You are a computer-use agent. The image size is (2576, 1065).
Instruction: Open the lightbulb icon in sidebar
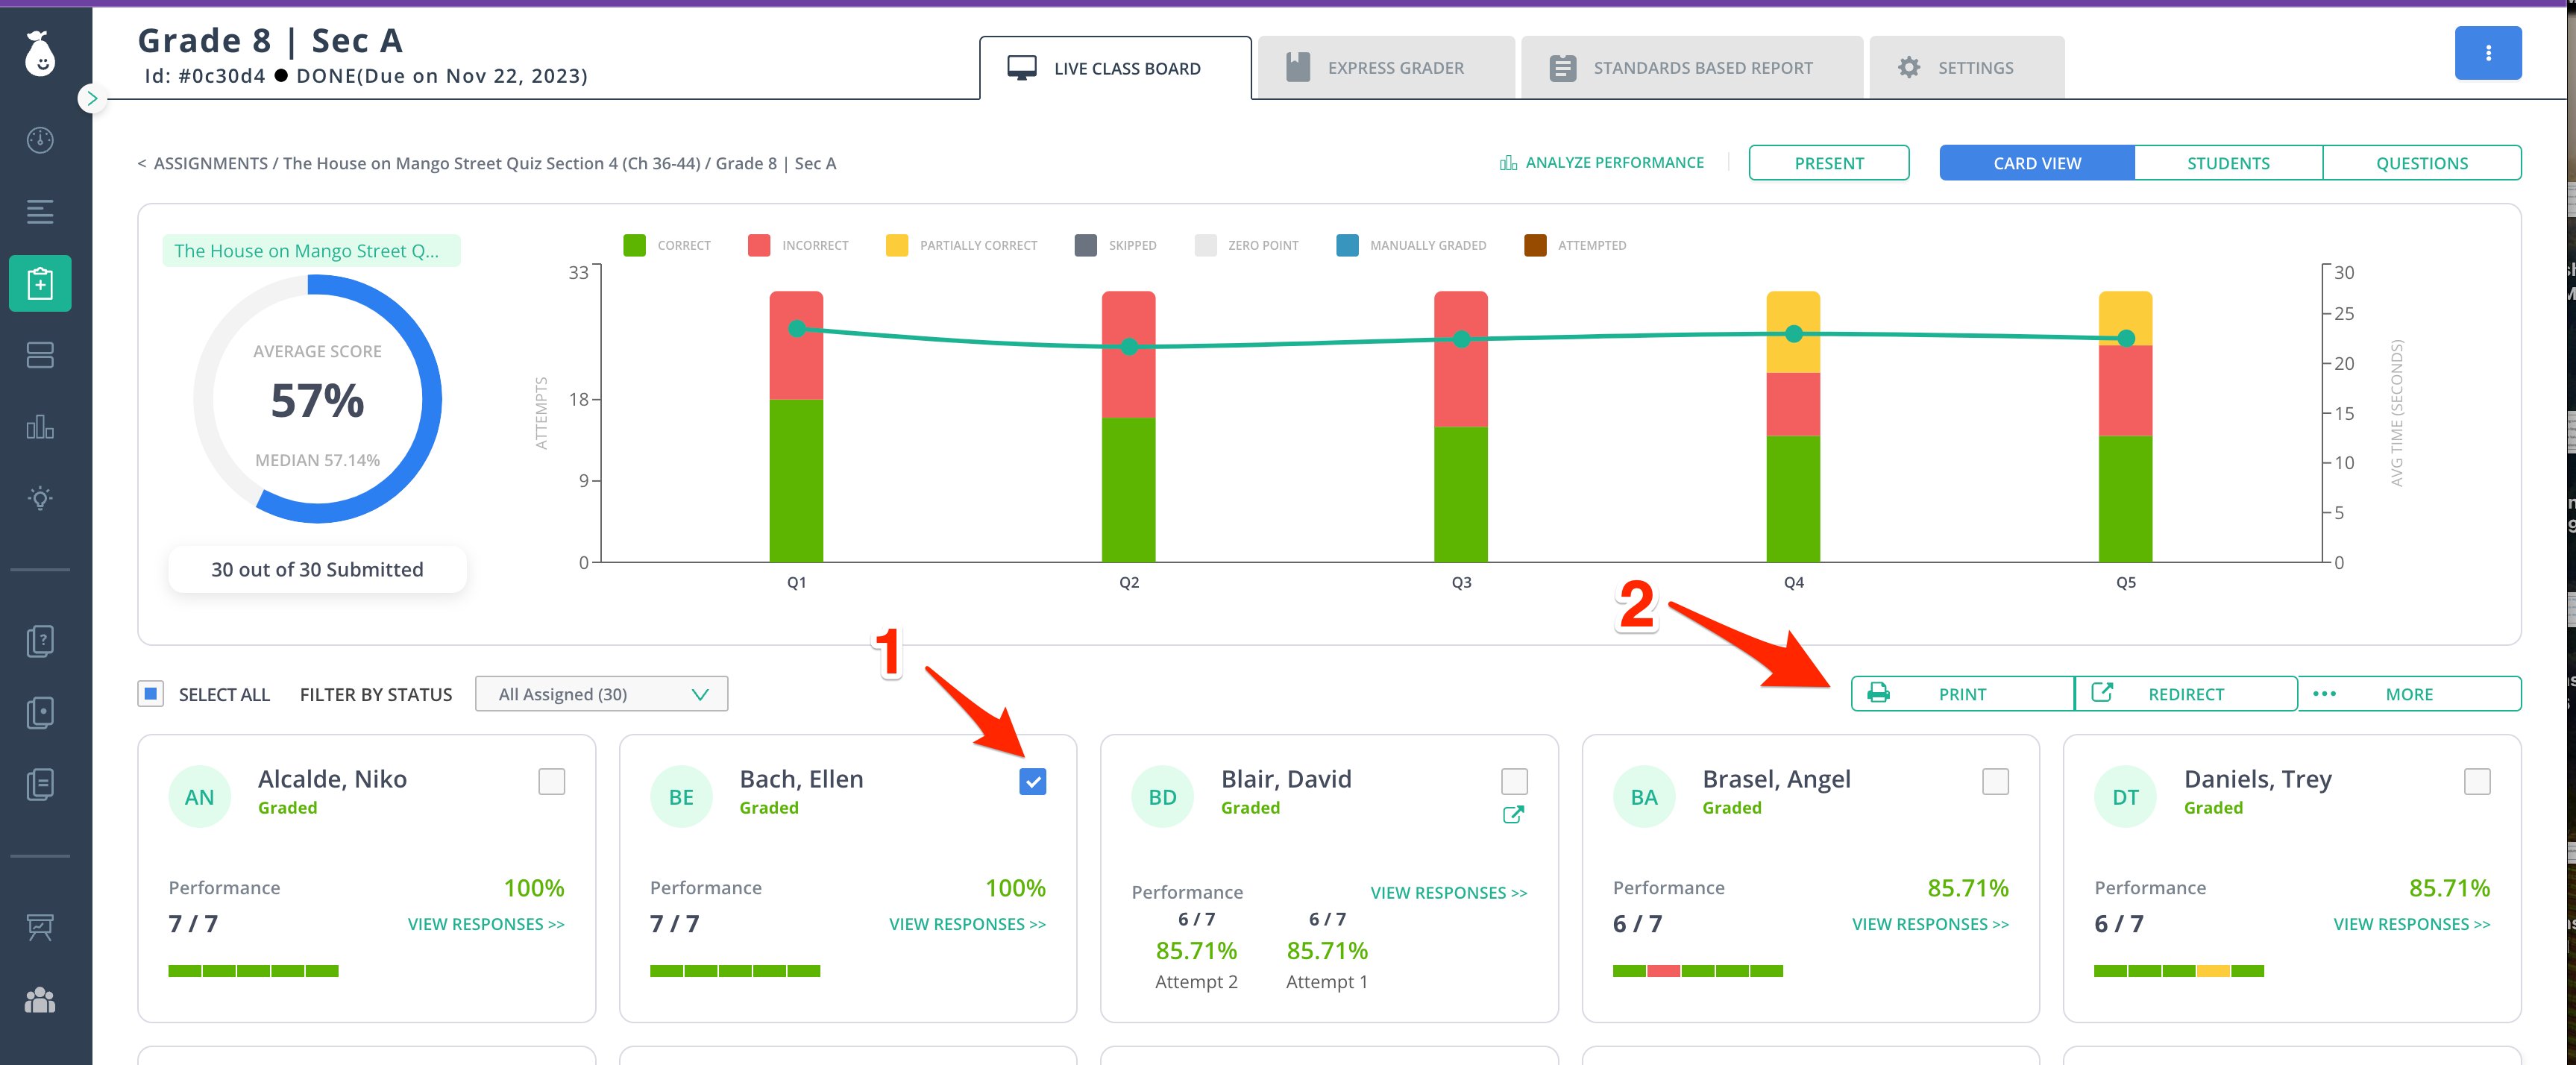(40, 498)
